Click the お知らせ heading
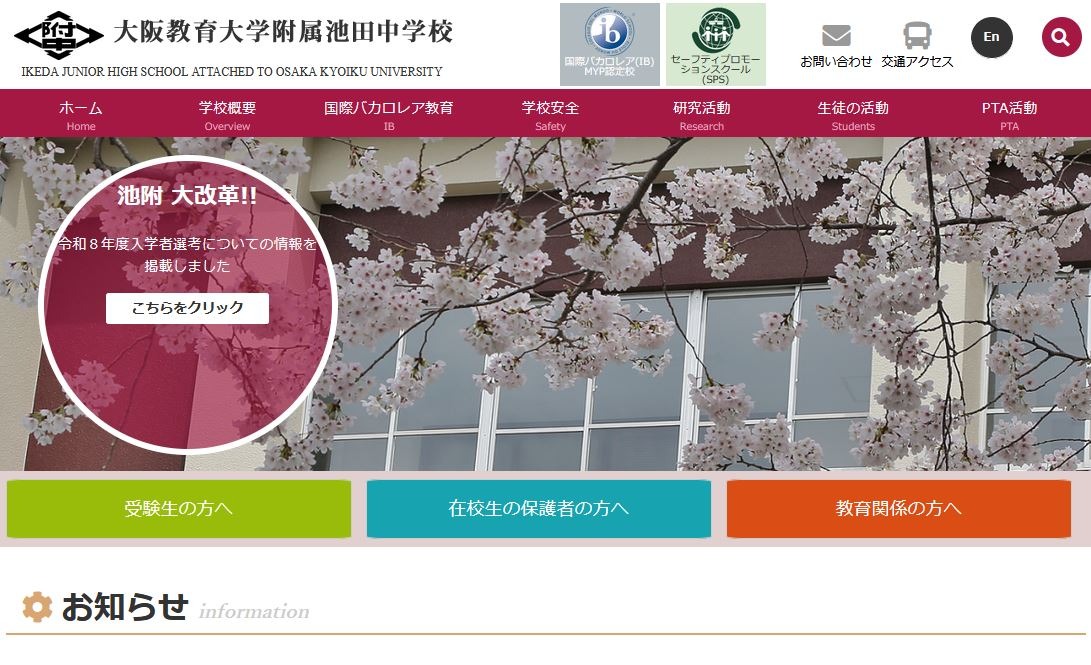Screen dimensions: 1091x665 pos(125,607)
